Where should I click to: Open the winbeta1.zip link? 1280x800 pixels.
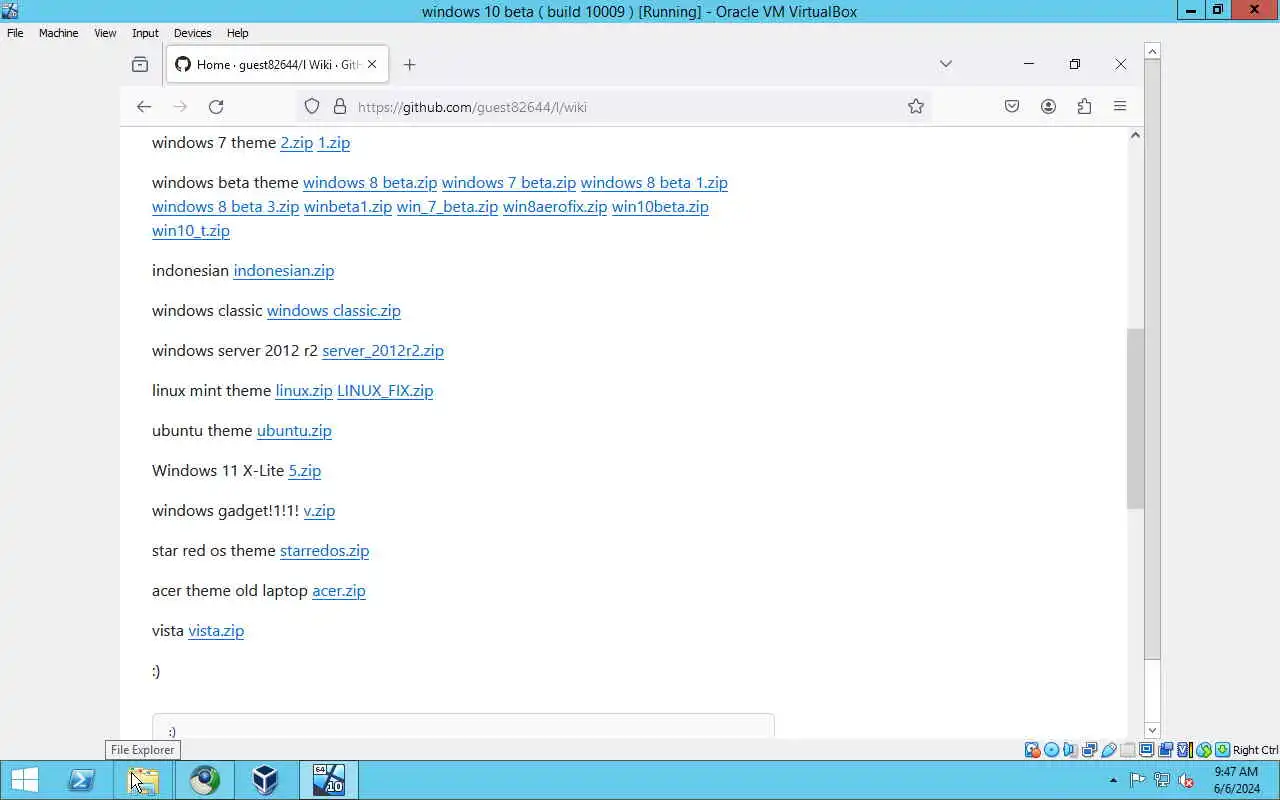pyautogui.click(x=348, y=206)
